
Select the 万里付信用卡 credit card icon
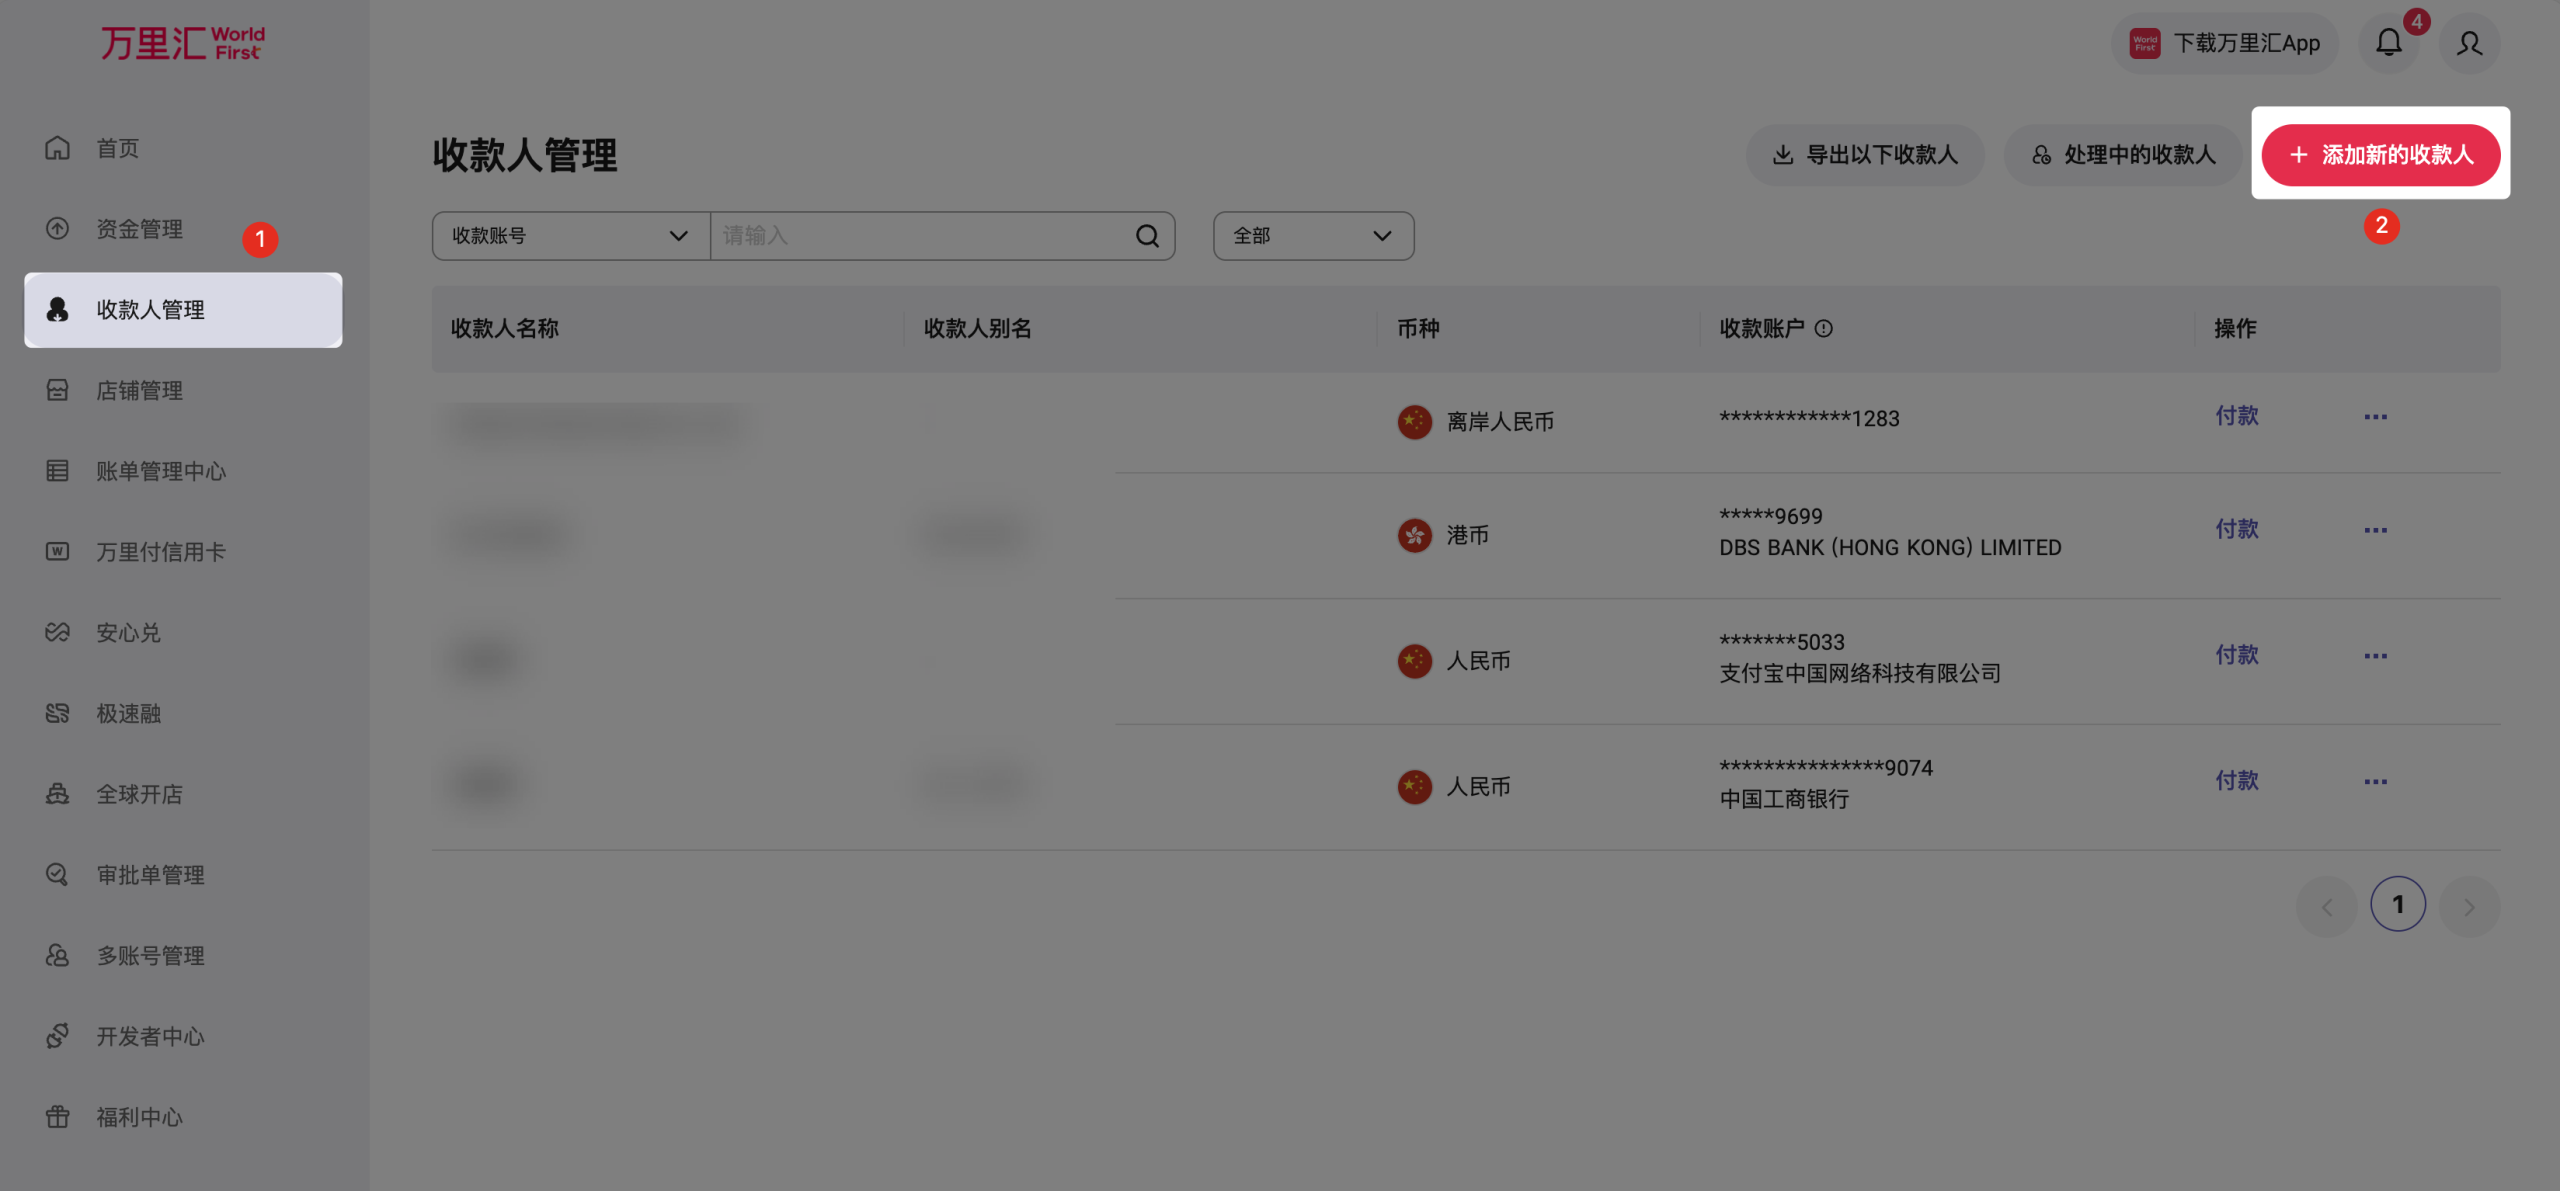[57, 551]
